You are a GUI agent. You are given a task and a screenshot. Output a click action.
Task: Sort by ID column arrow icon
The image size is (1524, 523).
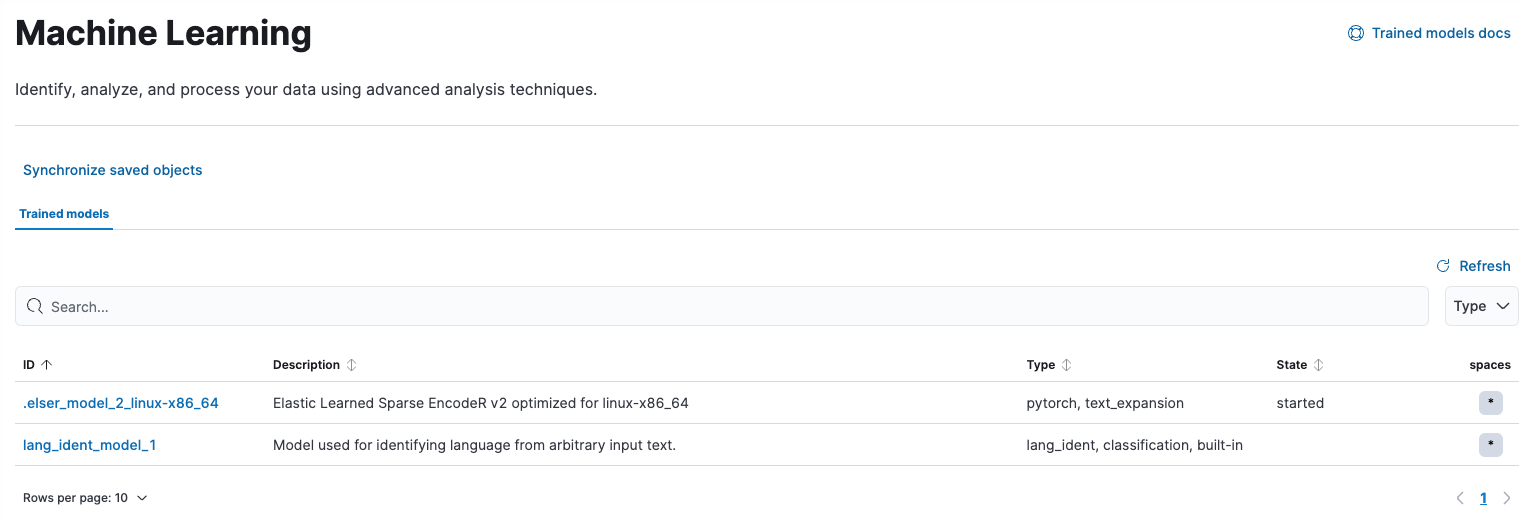47,365
